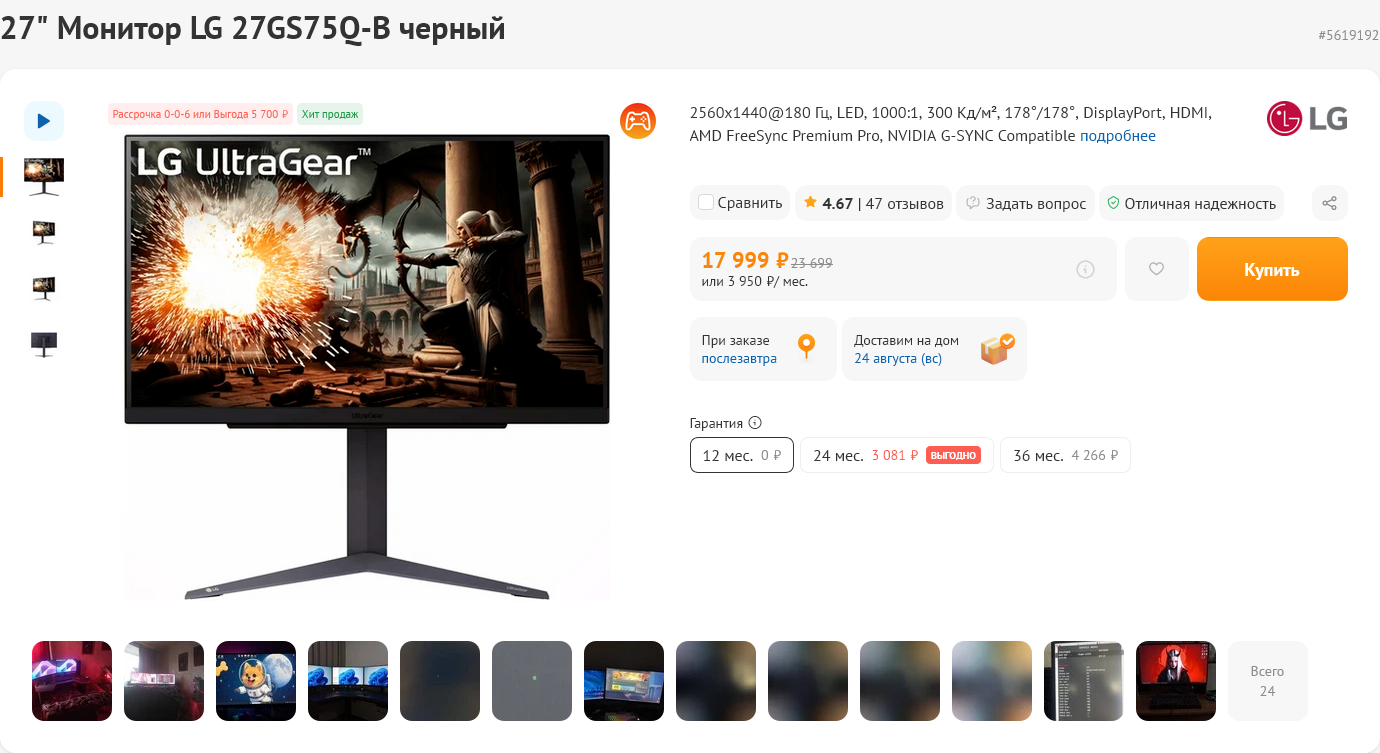
Task: Pick the 36 мес. warranty option
Action: [x=1065, y=455]
